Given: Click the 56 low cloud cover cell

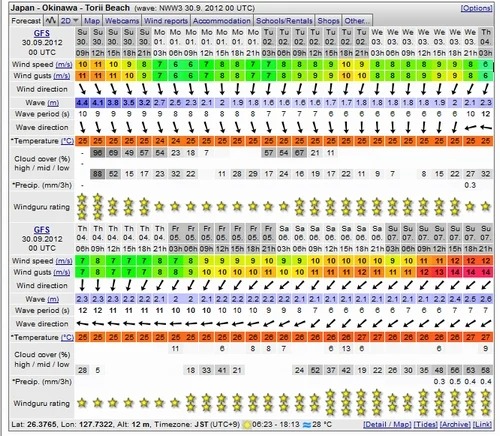Looking at the screenshot, I should pos(455,370).
